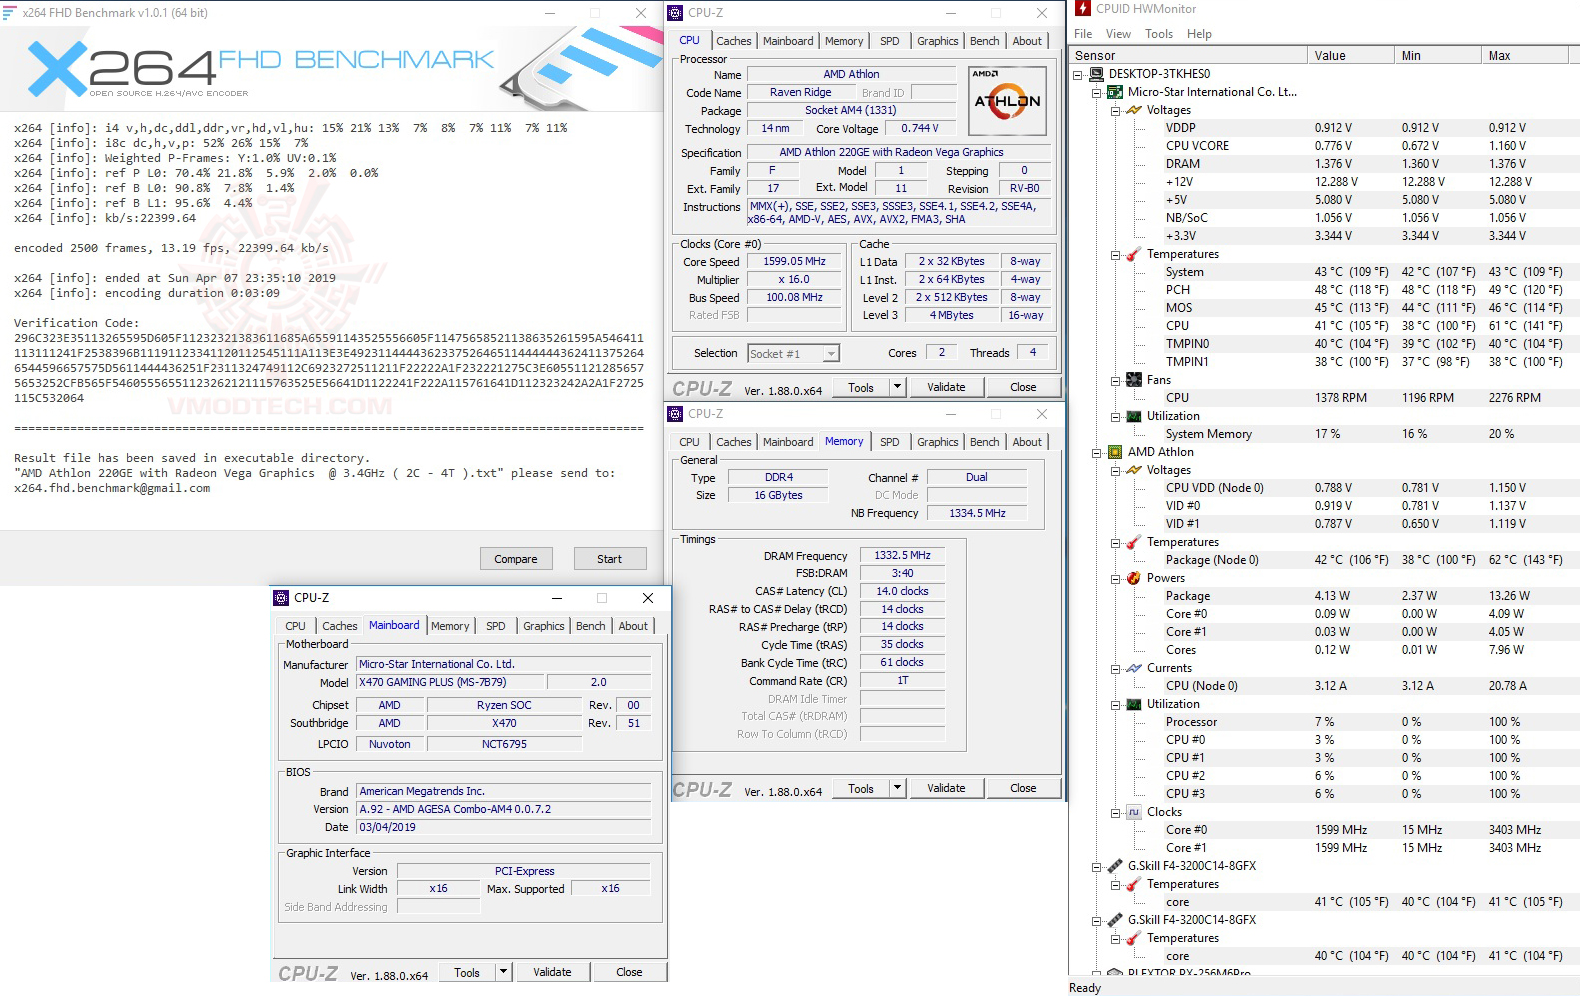The image size is (1580, 996).
Task: Collapse the AMD Athlon node in HWMonitor
Action: 1097,452
